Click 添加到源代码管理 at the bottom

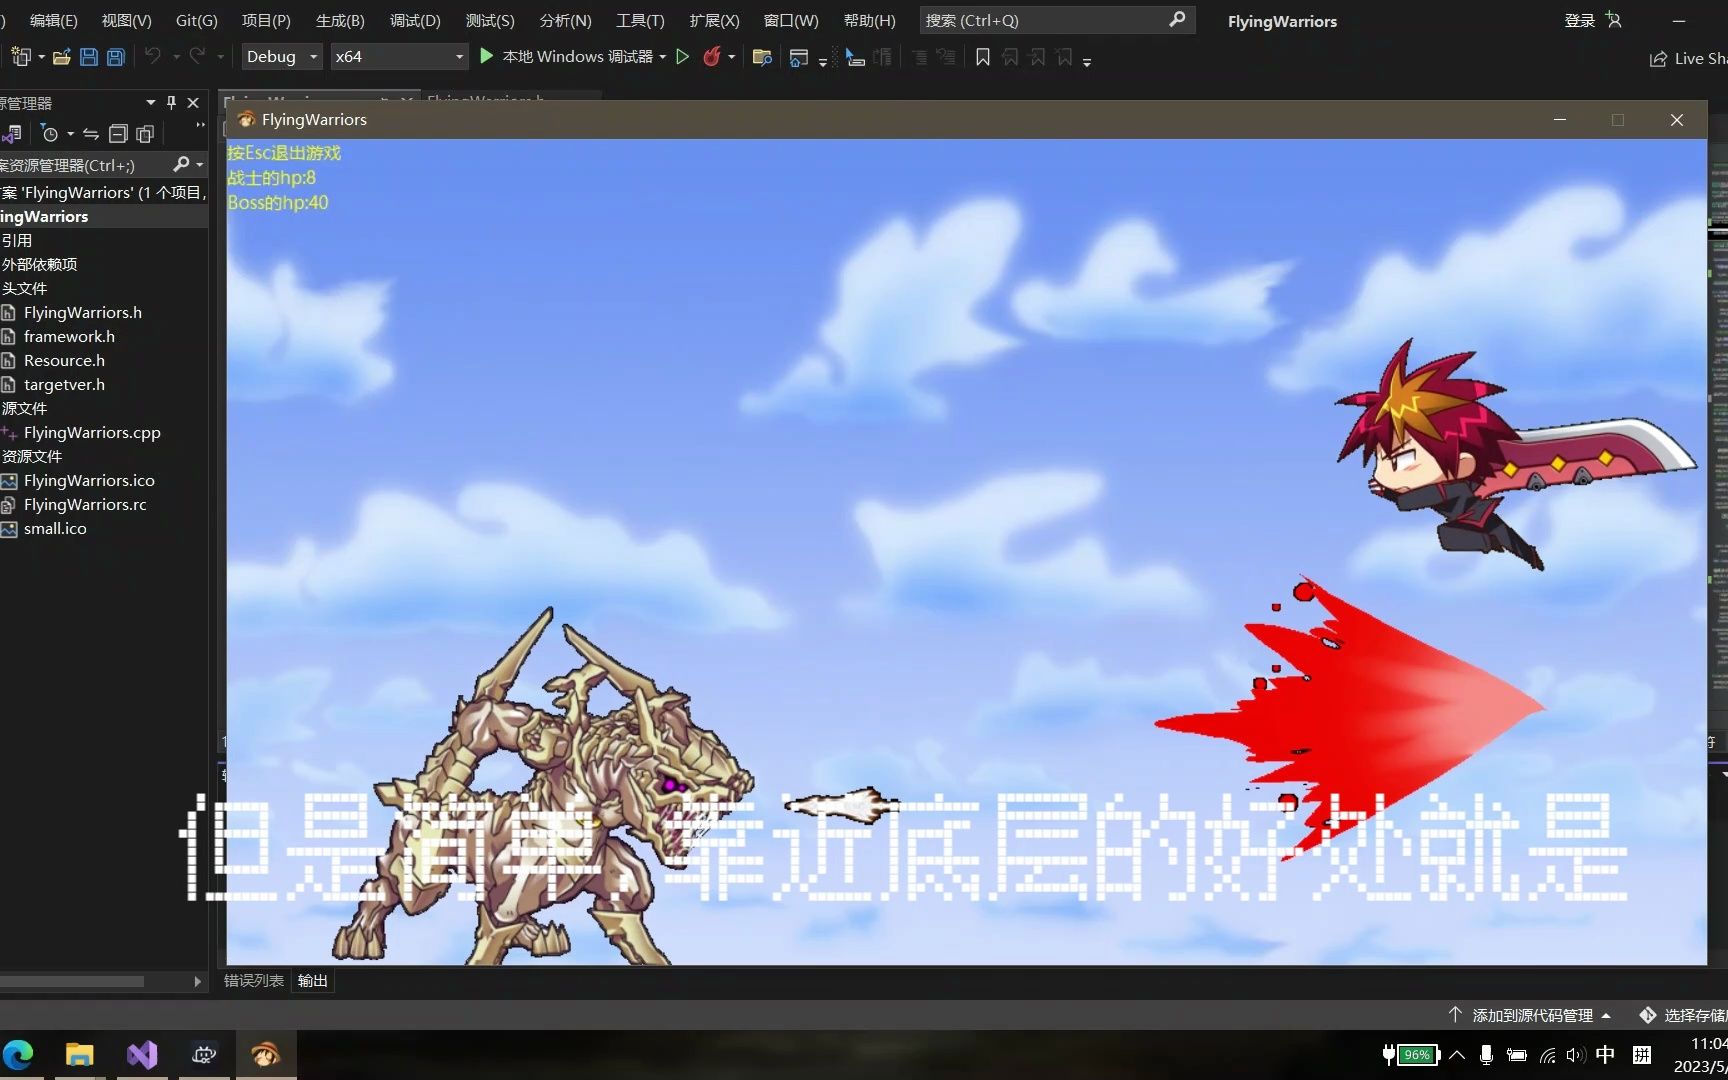1530,1014
